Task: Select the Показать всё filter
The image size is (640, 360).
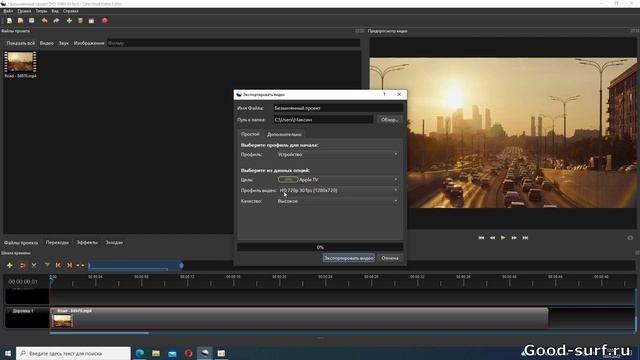Action: tap(20, 43)
